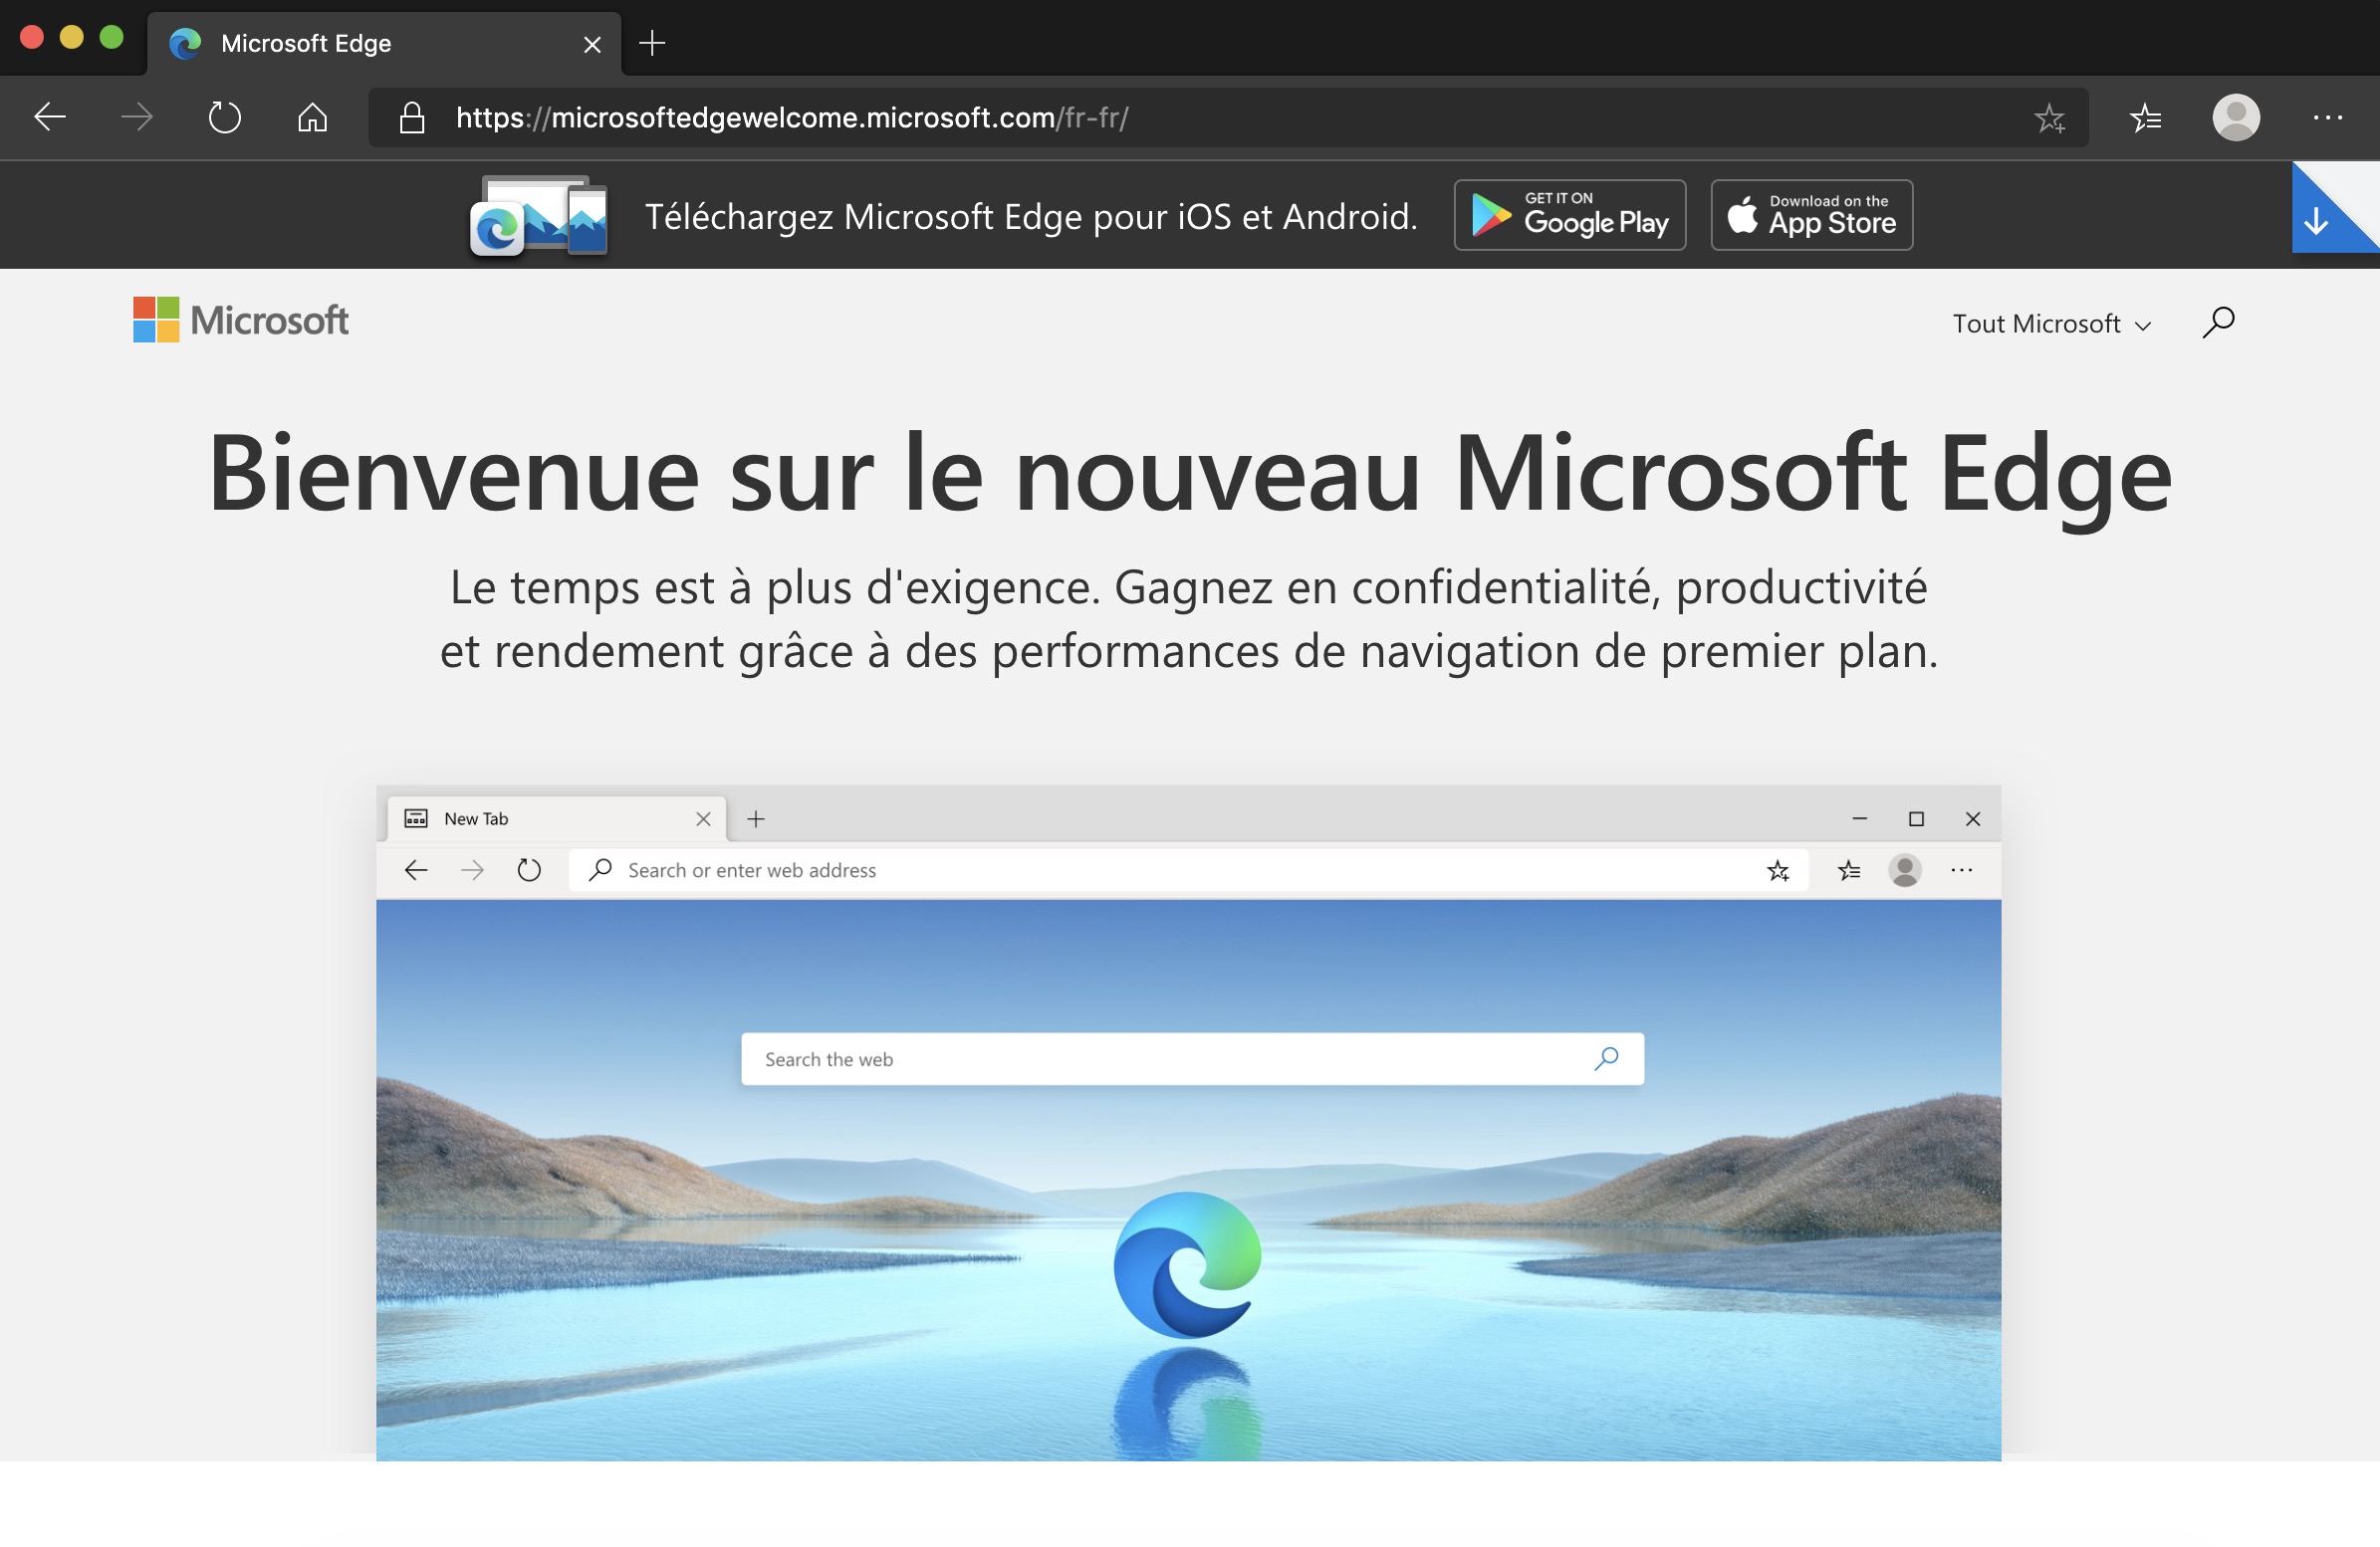Open the favorites list icon
Image resolution: width=2380 pixels, height=1547 pixels.
[2146, 118]
